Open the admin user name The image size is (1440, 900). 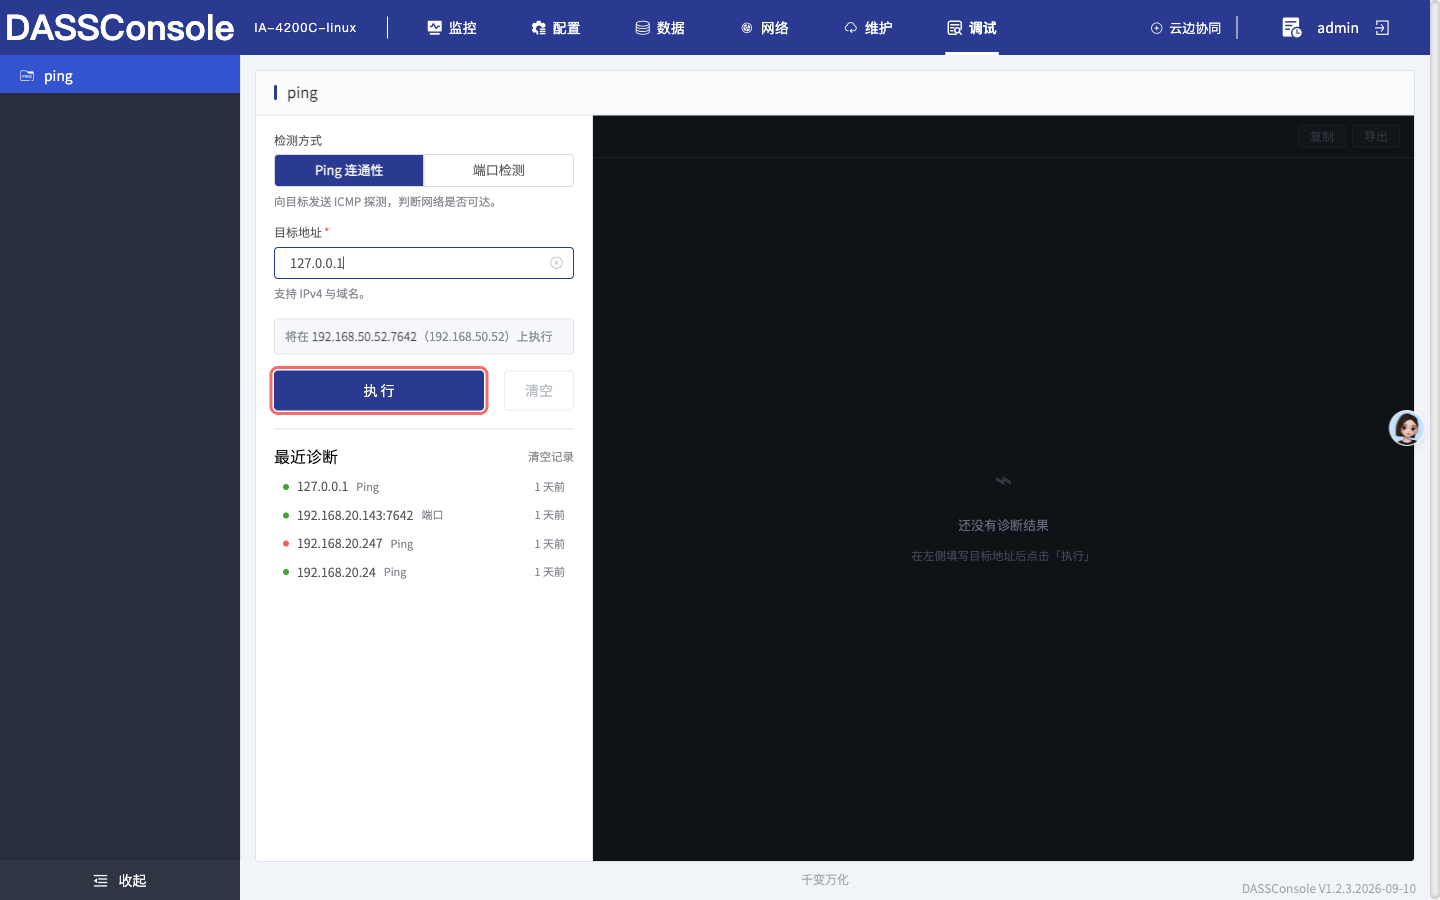1337,28
